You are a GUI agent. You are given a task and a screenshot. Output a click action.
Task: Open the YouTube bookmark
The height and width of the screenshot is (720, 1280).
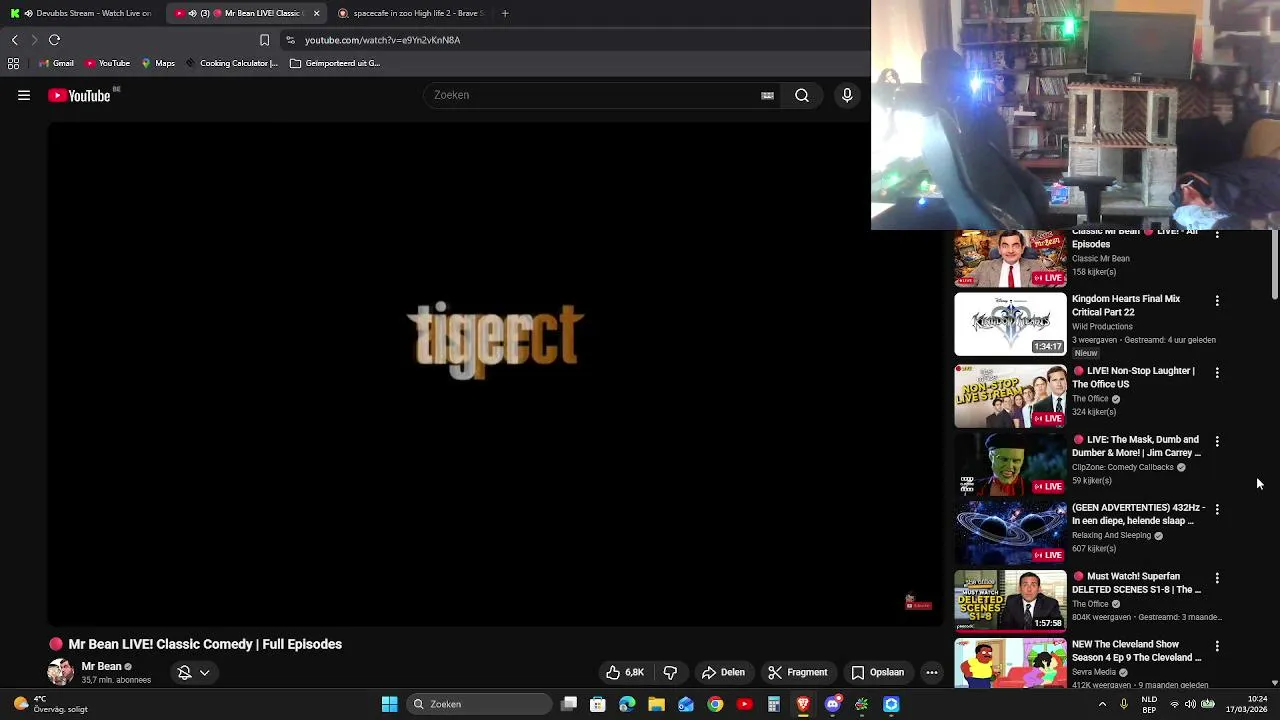click(x=108, y=63)
